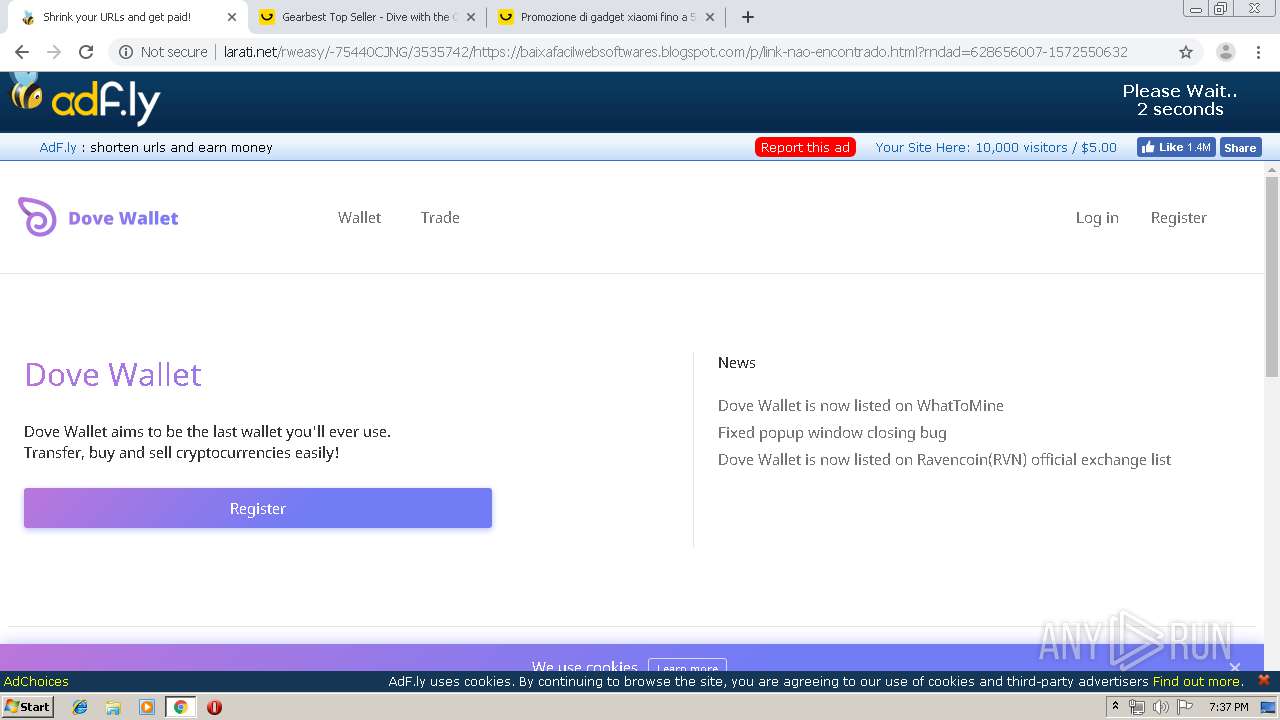Screen dimensions: 1280x720
Task: Click the Show desktop button in the taskbar
Action: coord(1268,707)
